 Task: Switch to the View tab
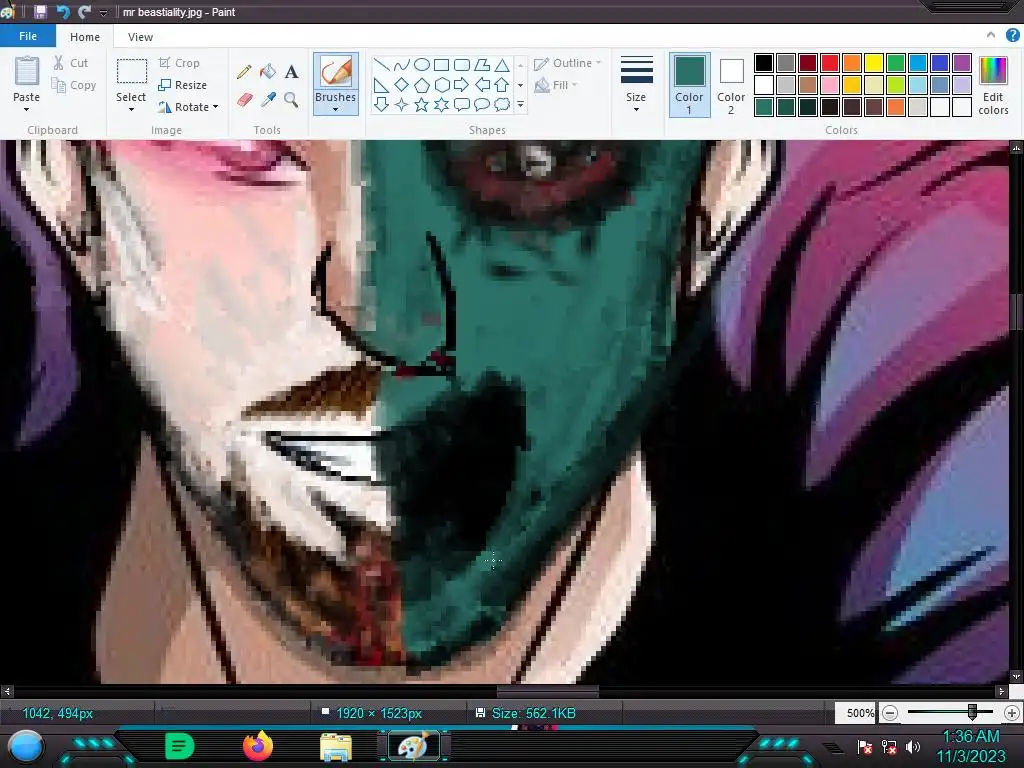tap(140, 37)
